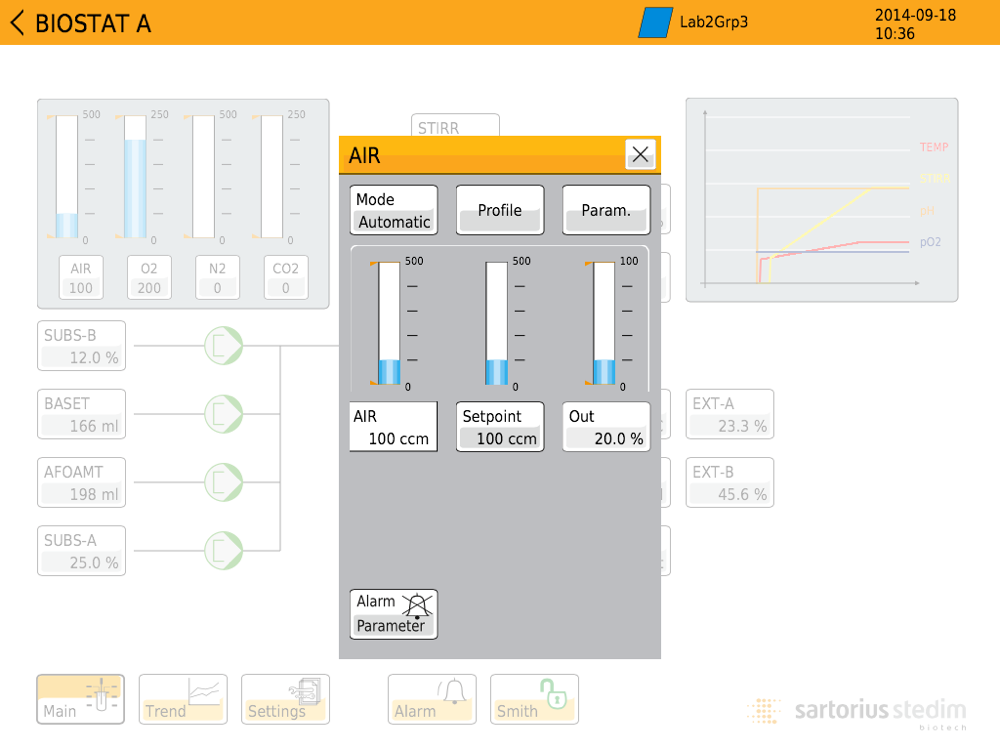The height and width of the screenshot is (750, 1000).
Task: Open the Alarm bell menu
Action: tap(432, 699)
